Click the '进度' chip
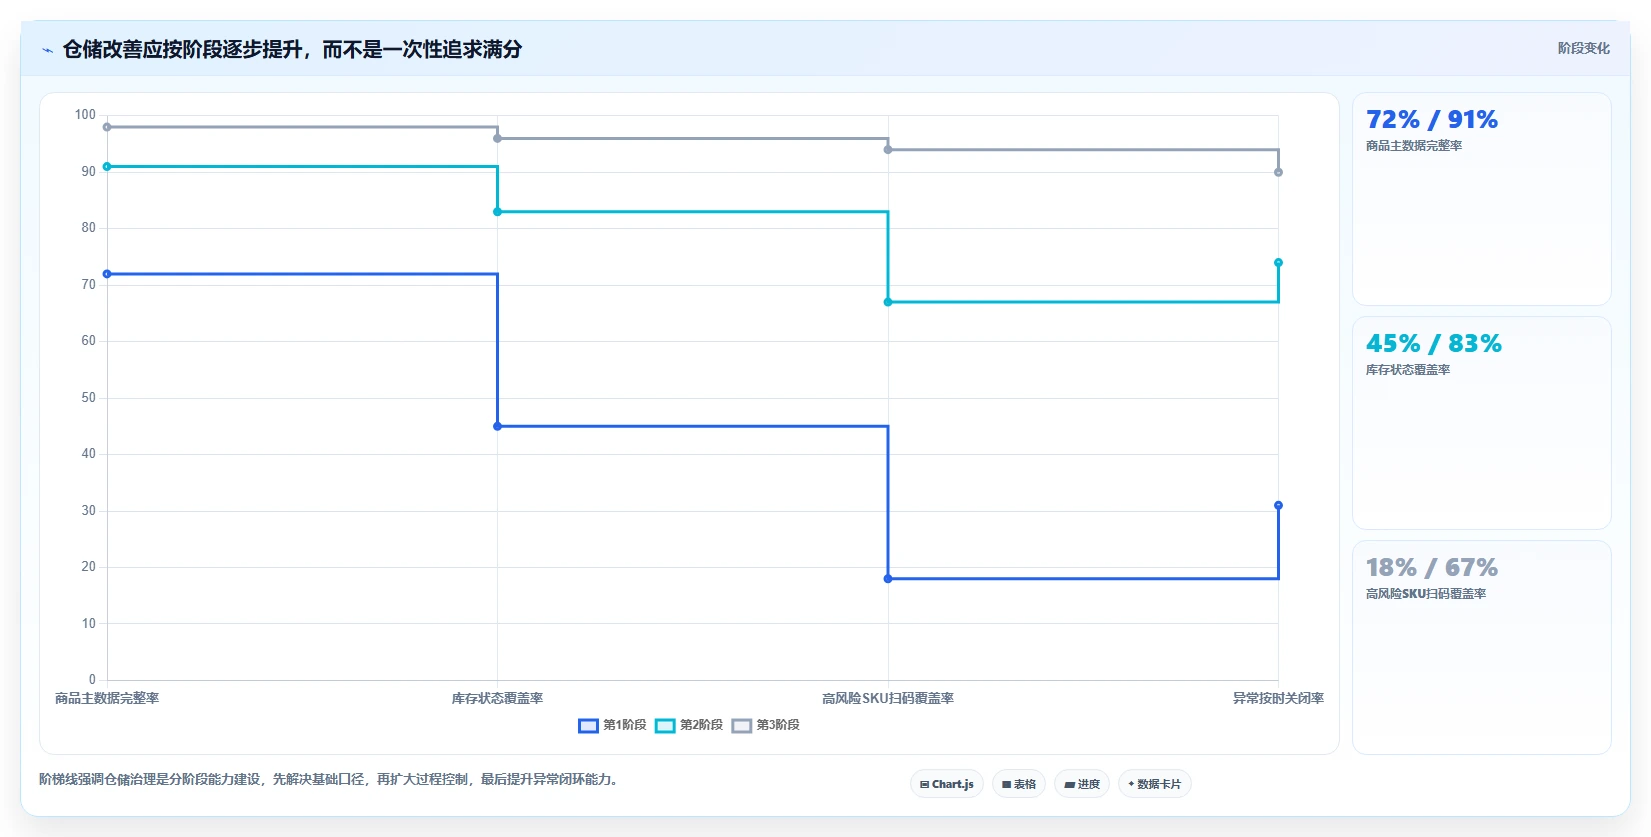Viewport: 1651px width, 837px height. coord(1082,784)
